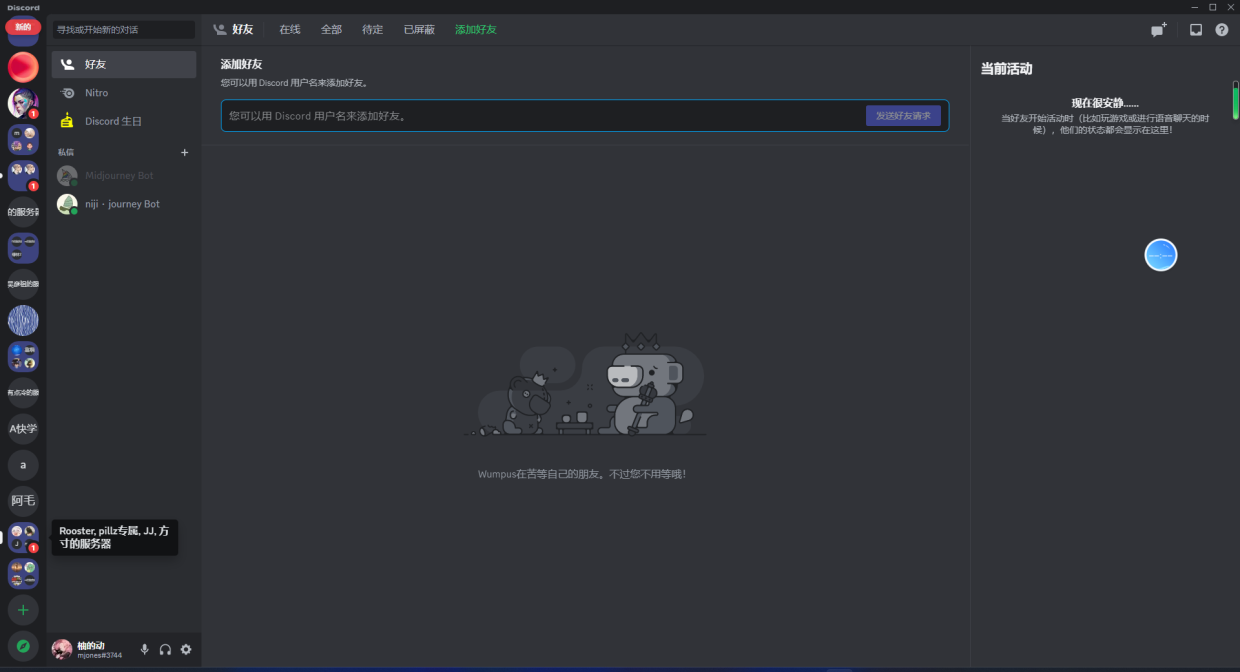
Task: Open niji・journey Bot direct message
Action: click(x=124, y=204)
